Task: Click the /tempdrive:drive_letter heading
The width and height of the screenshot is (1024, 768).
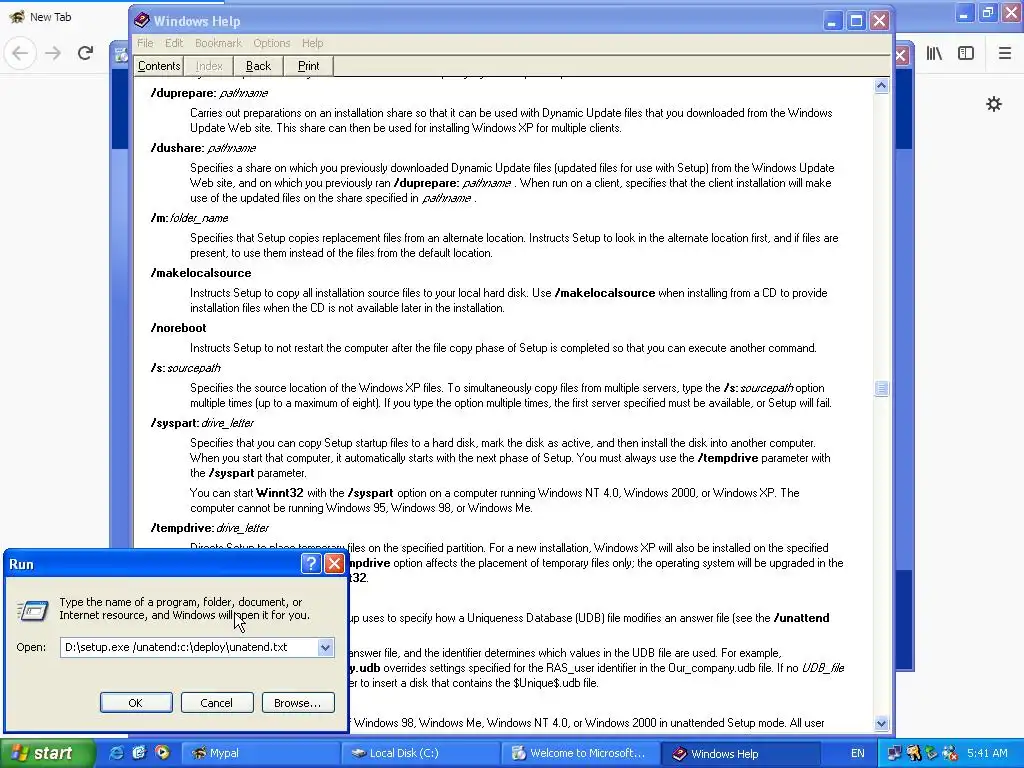Action: click(x=210, y=528)
